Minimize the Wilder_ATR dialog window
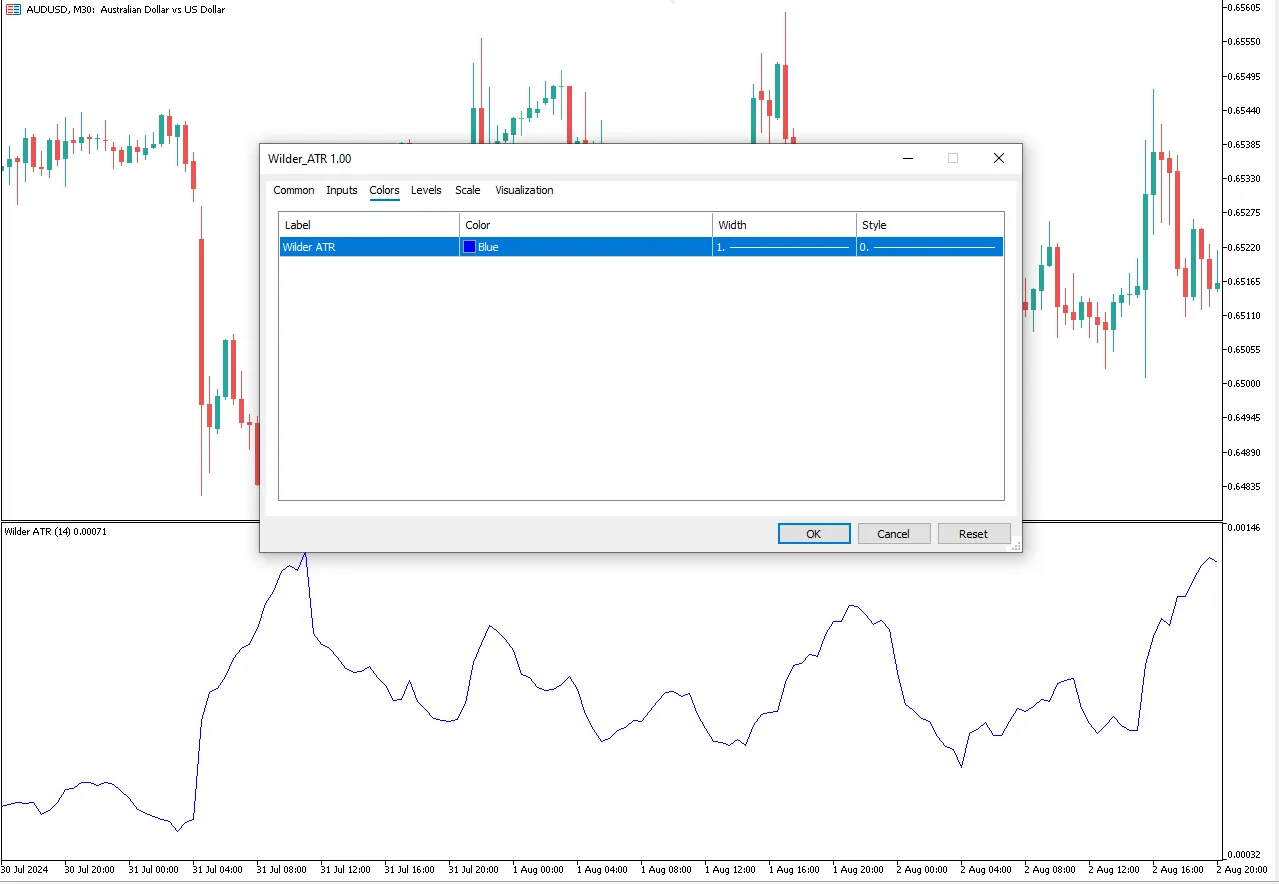Screen dimensions: 1279x884 (908, 158)
